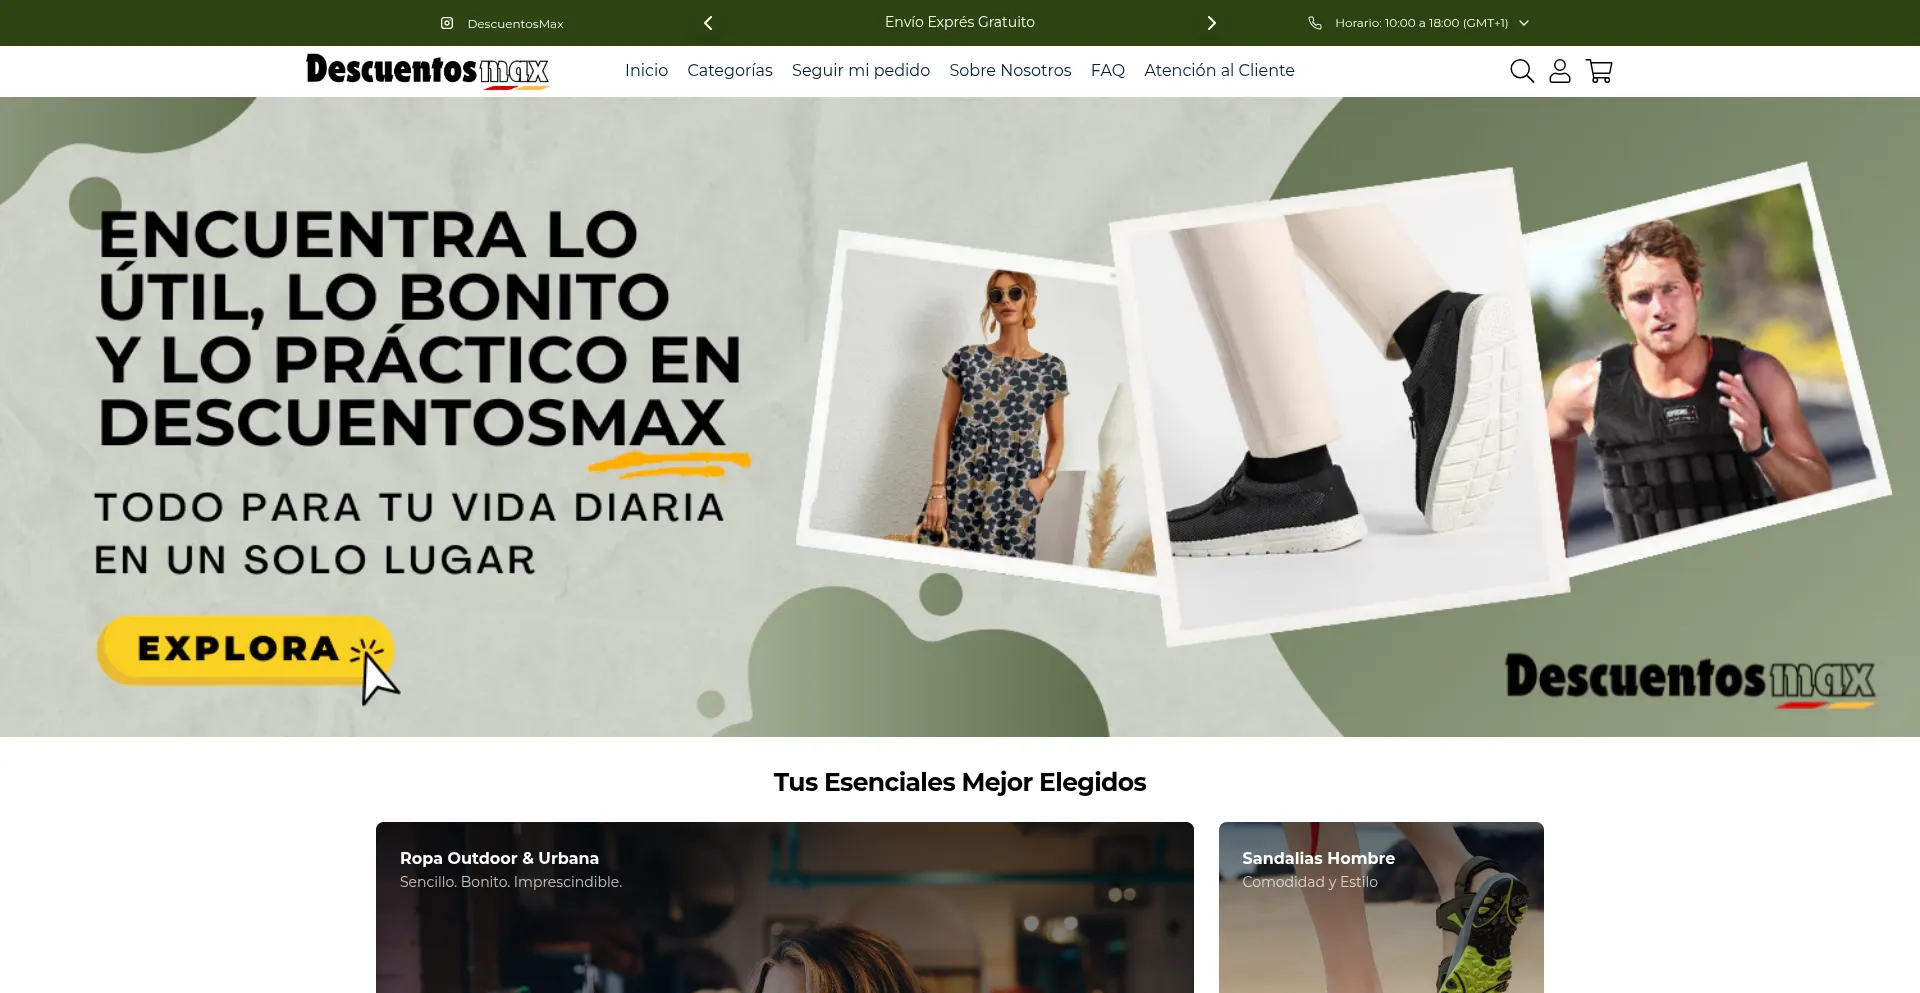1920x993 pixels.
Task: Click the phone icon beside Horario
Action: click(1315, 23)
